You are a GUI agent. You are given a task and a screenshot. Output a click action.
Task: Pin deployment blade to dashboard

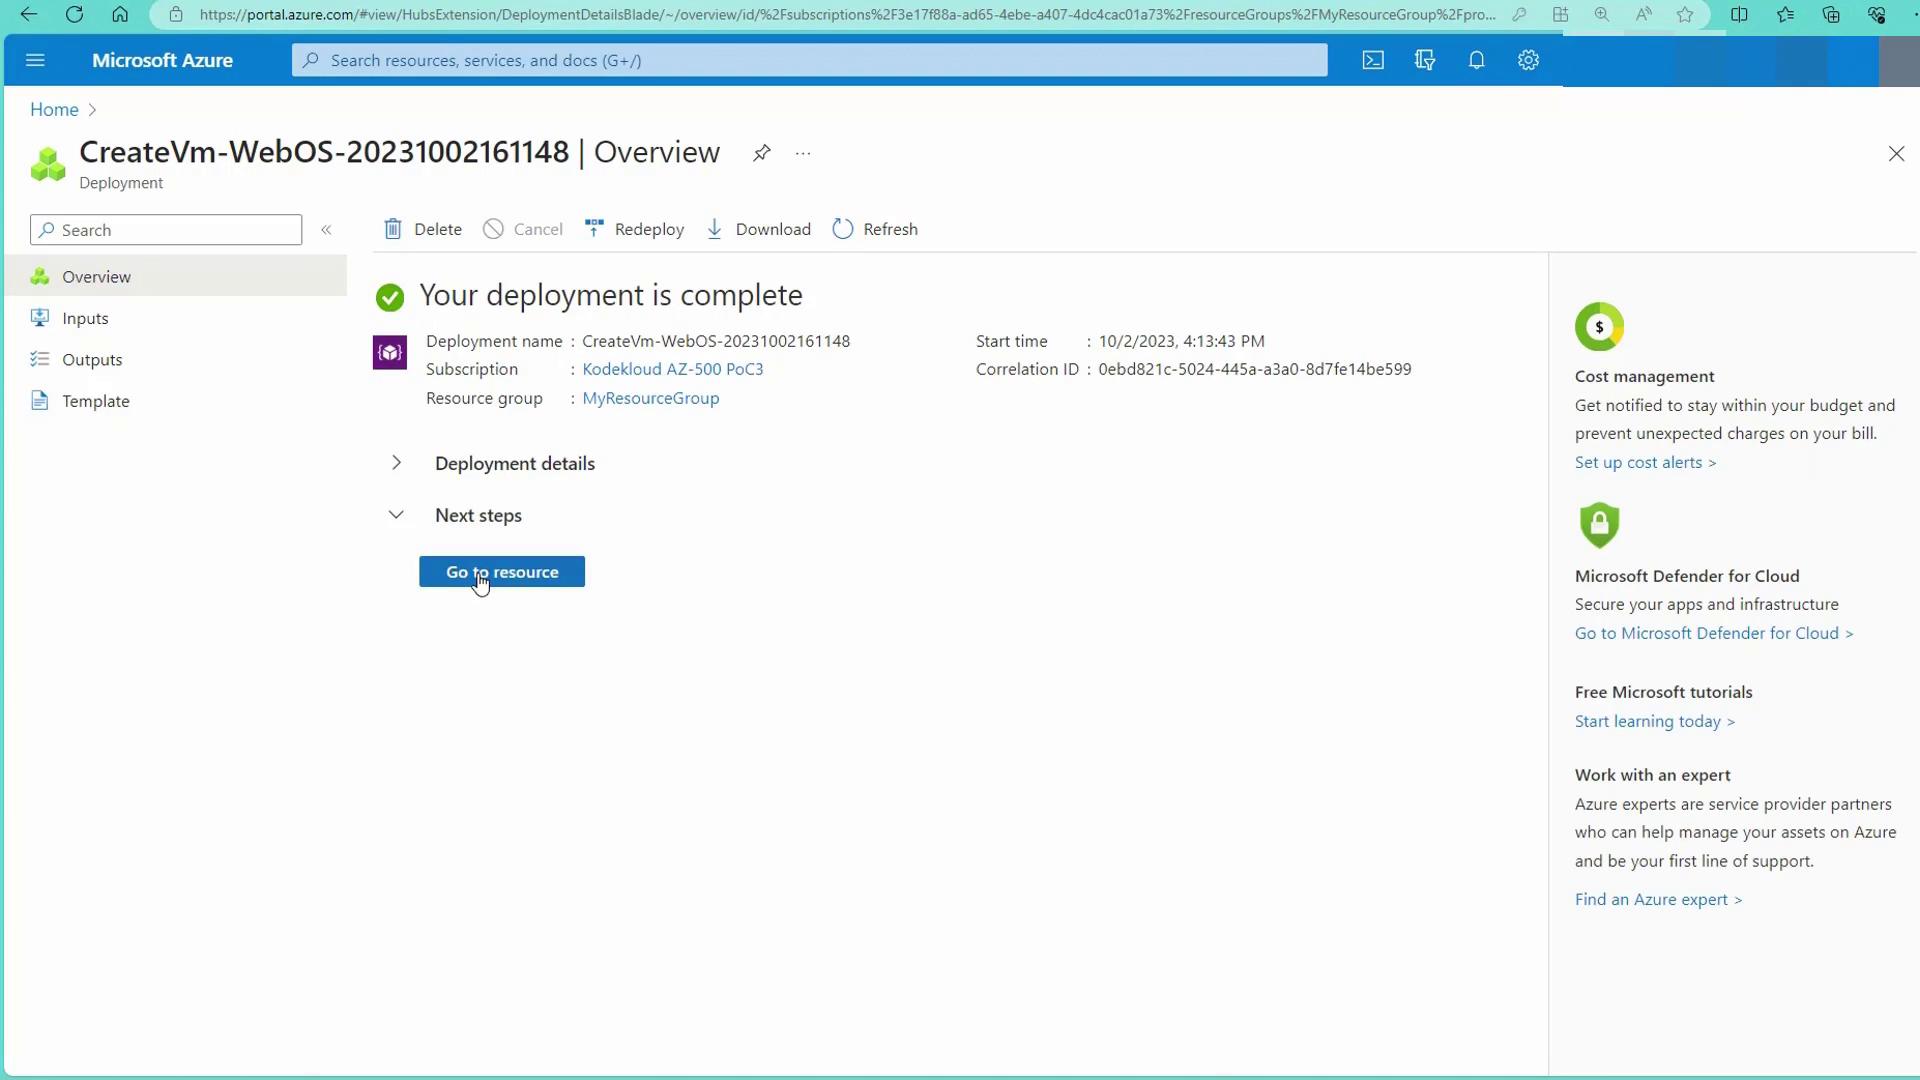(x=762, y=153)
